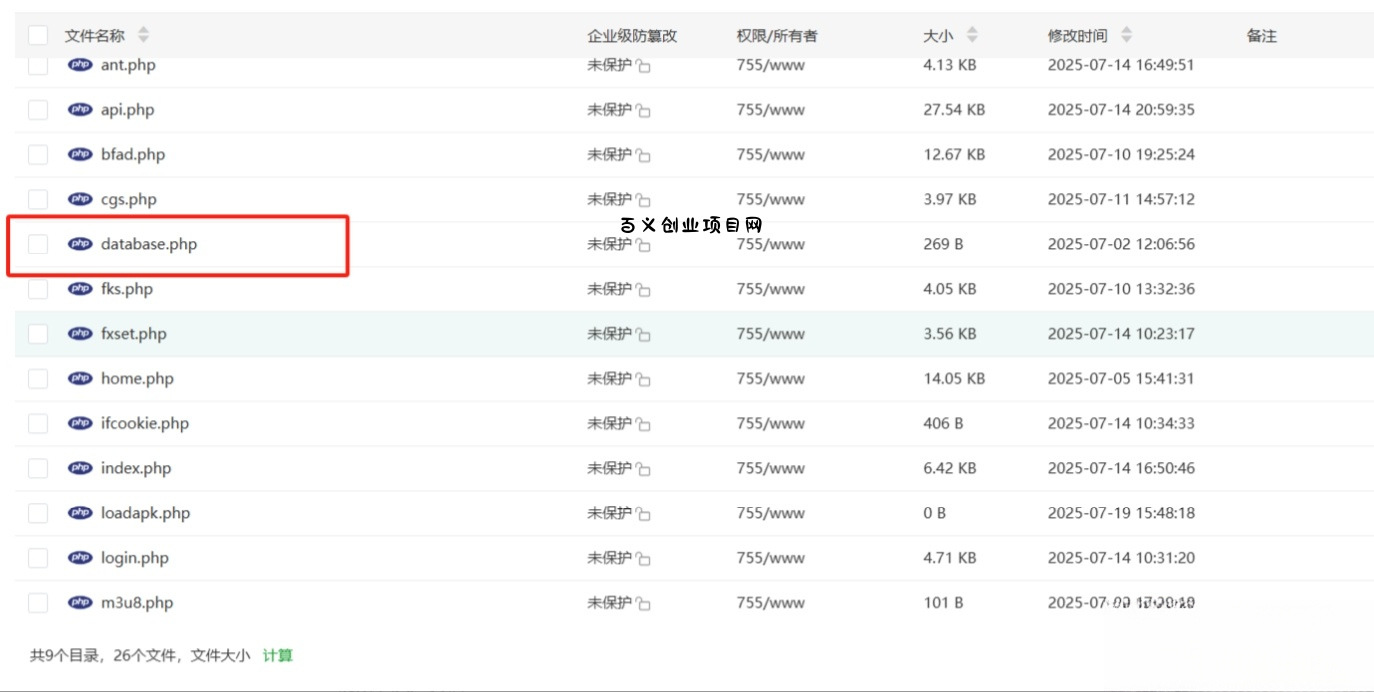This screenshot has height=692, width=1374.
Task: Click the 269 B size value
Action: [x=943, y=244]
